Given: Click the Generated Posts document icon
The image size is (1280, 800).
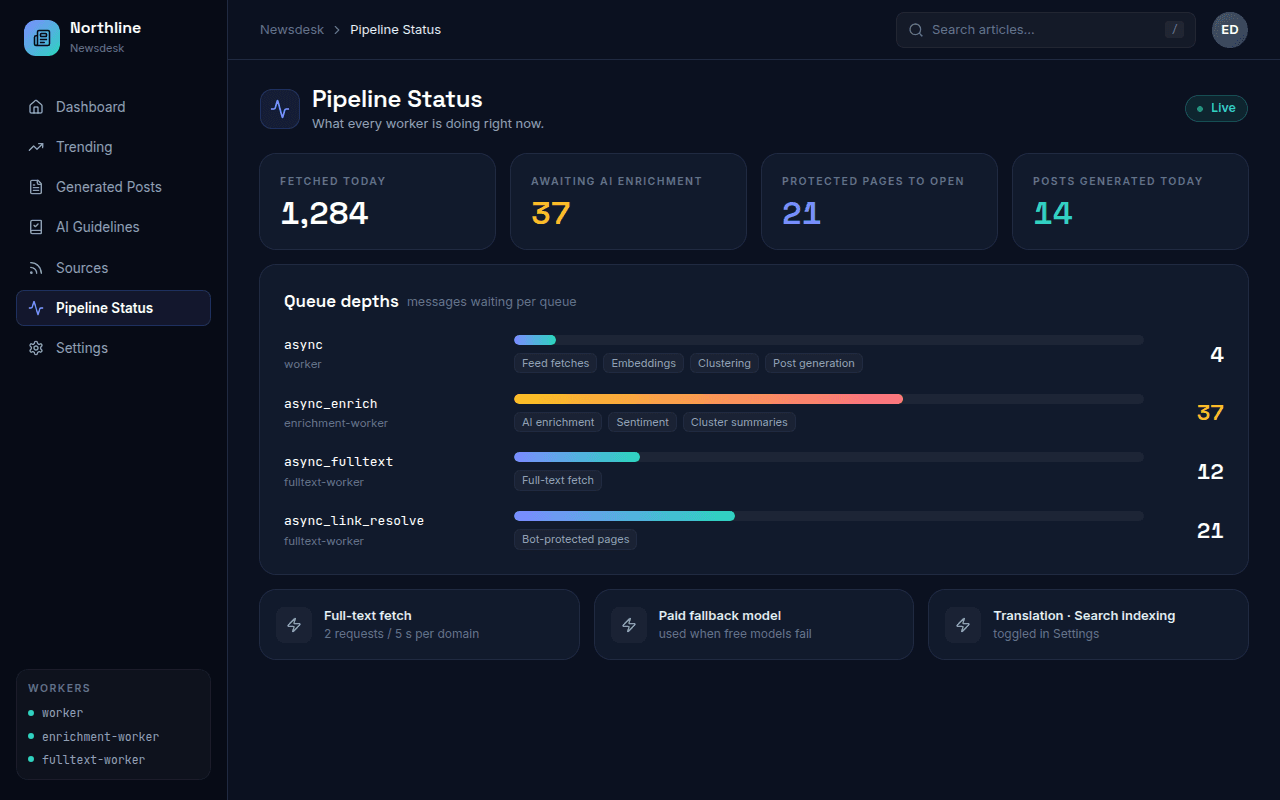Looking at the screenshot, I should 36,187.
